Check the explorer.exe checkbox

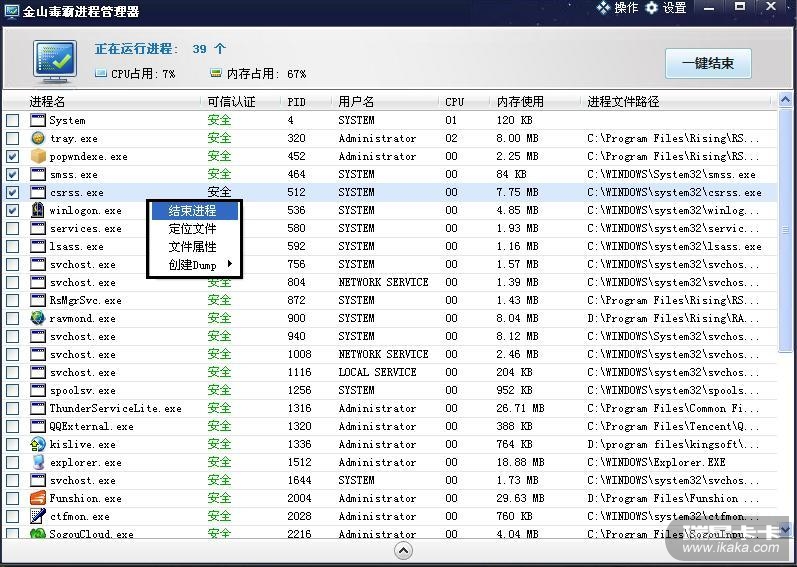pos(13,462)
